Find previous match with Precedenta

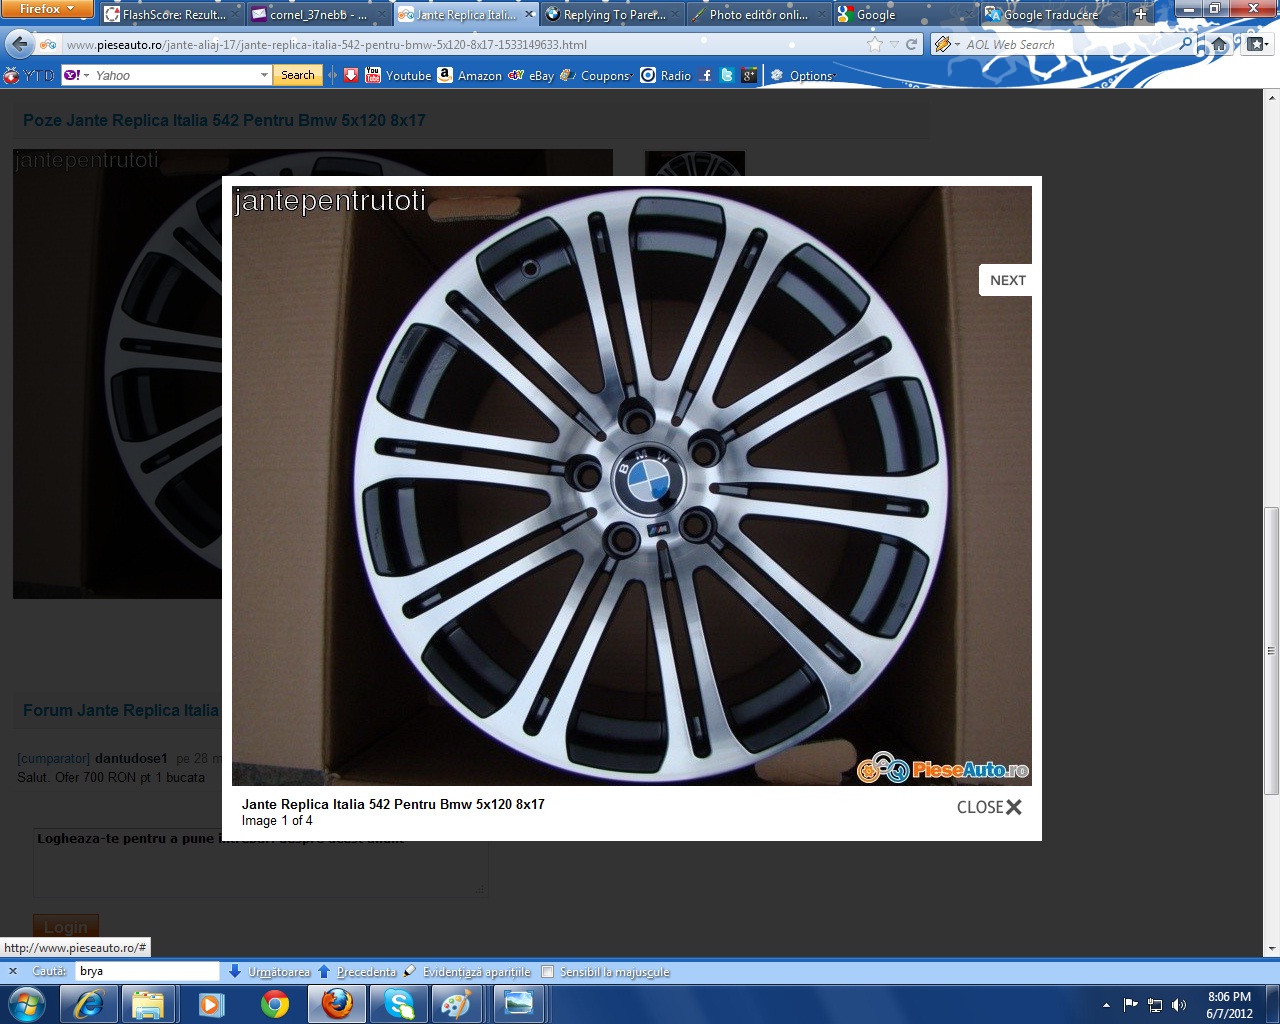pos(357,971)
